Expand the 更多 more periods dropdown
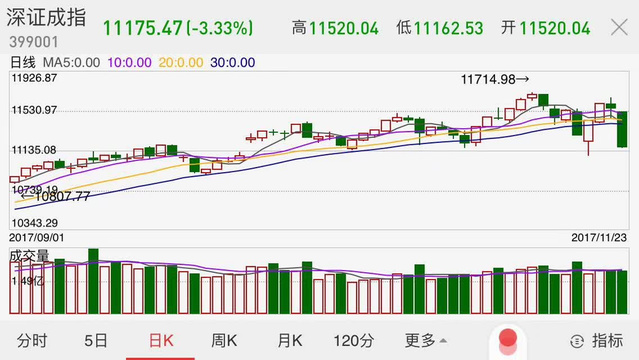Image resolution: width=639 pixels, height=360 pixels. click(426, 340)
